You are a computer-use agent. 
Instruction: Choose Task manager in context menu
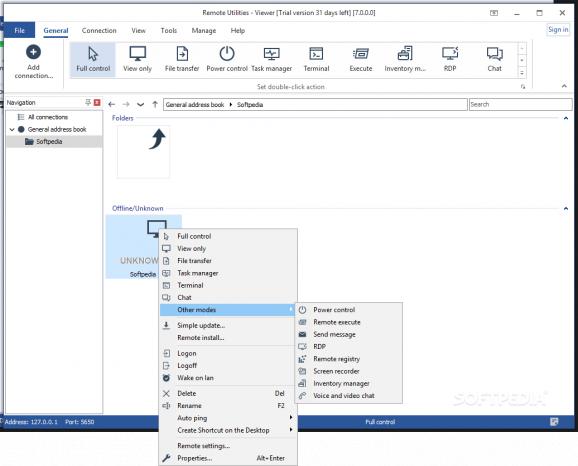[228, 273]
